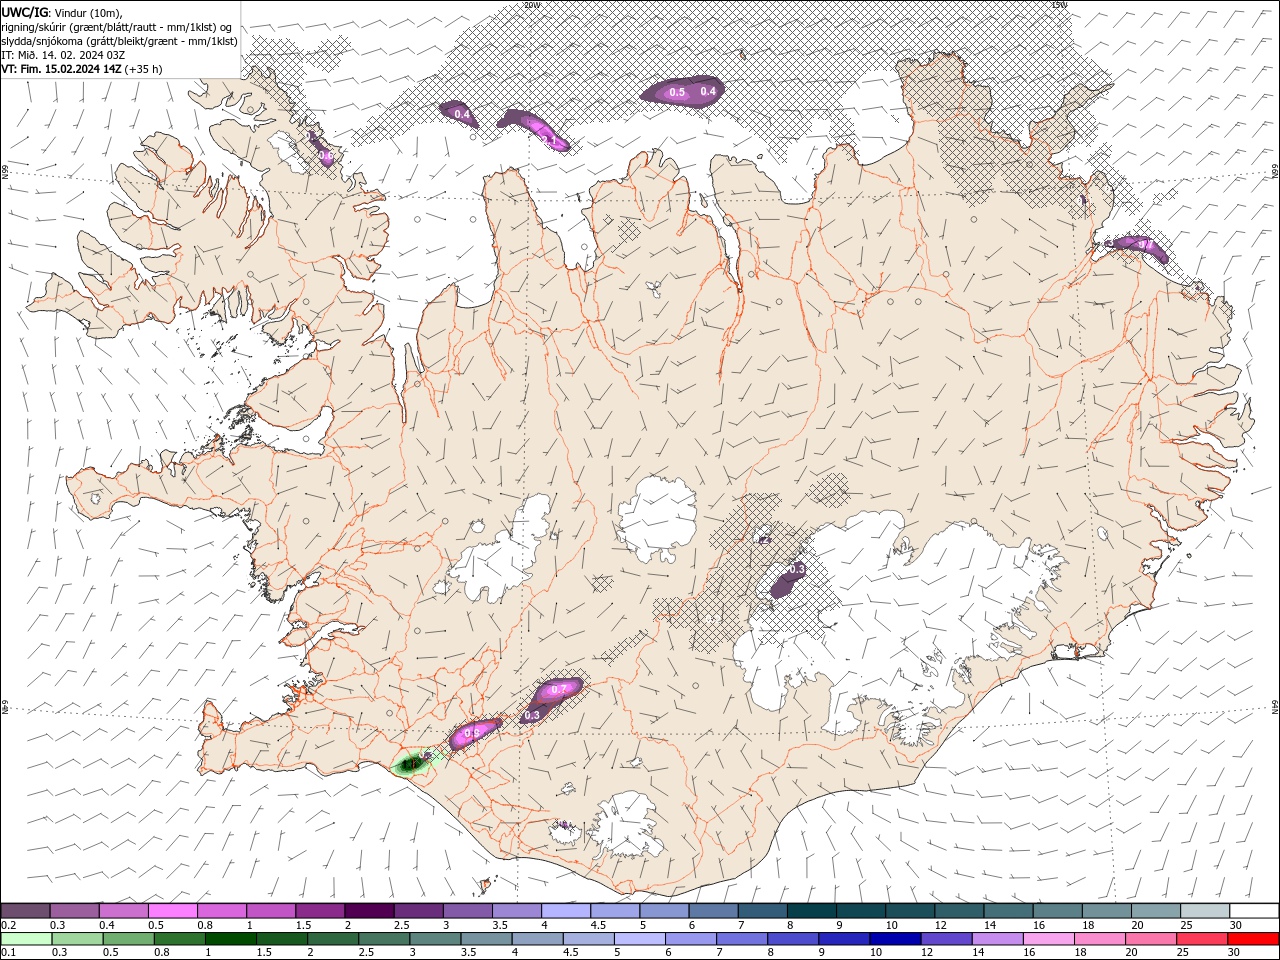Click the '0.5' value on northern snow patch
The height and width of the screenshot is (960, 1280).
tap(677, 93)
